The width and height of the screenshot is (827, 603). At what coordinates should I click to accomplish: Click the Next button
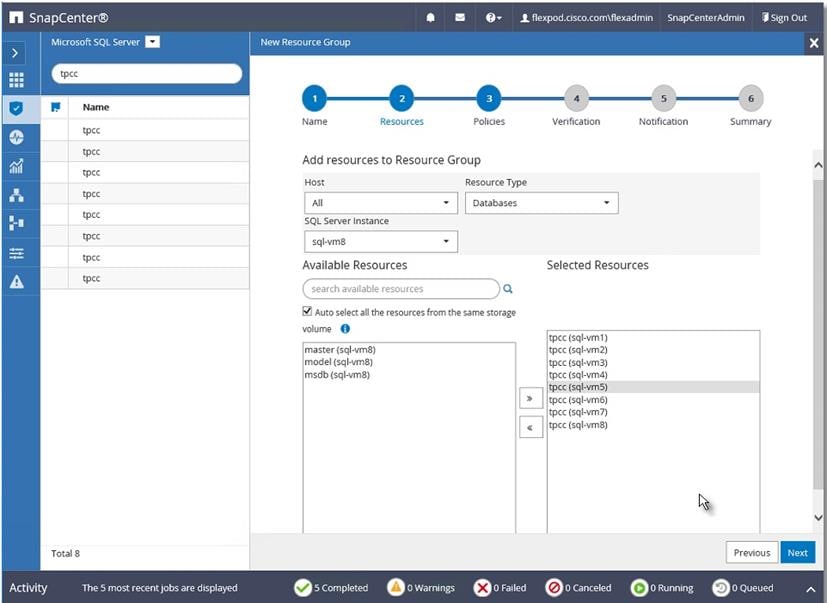(x=797, y=552)
